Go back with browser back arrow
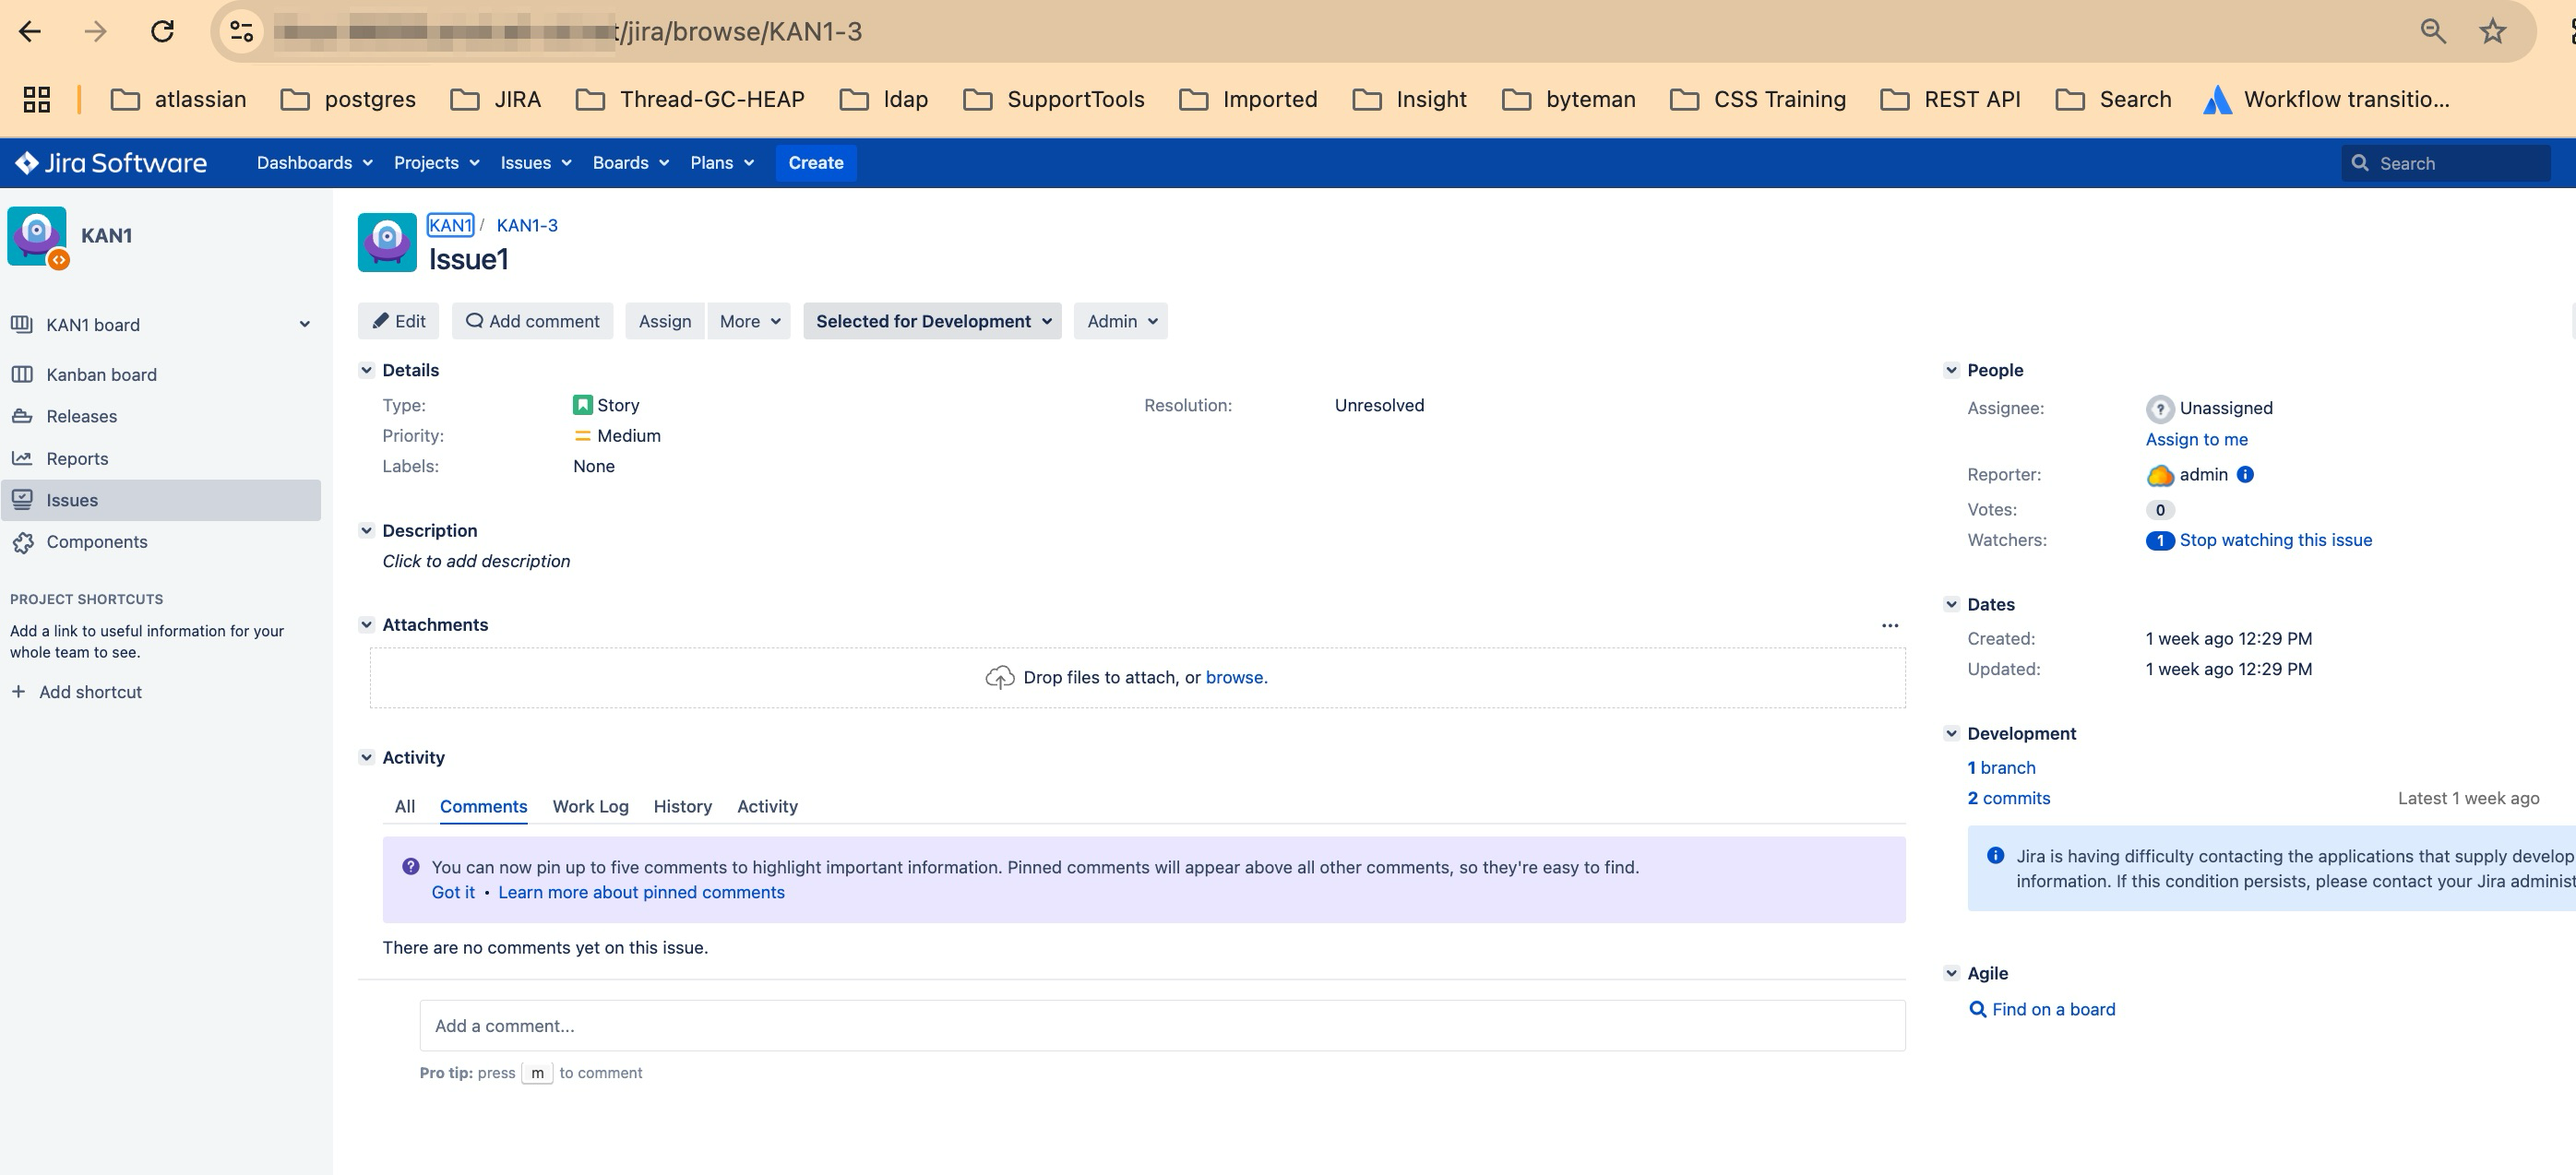This screenshot has height=1175, width=2576. [30, 31]
